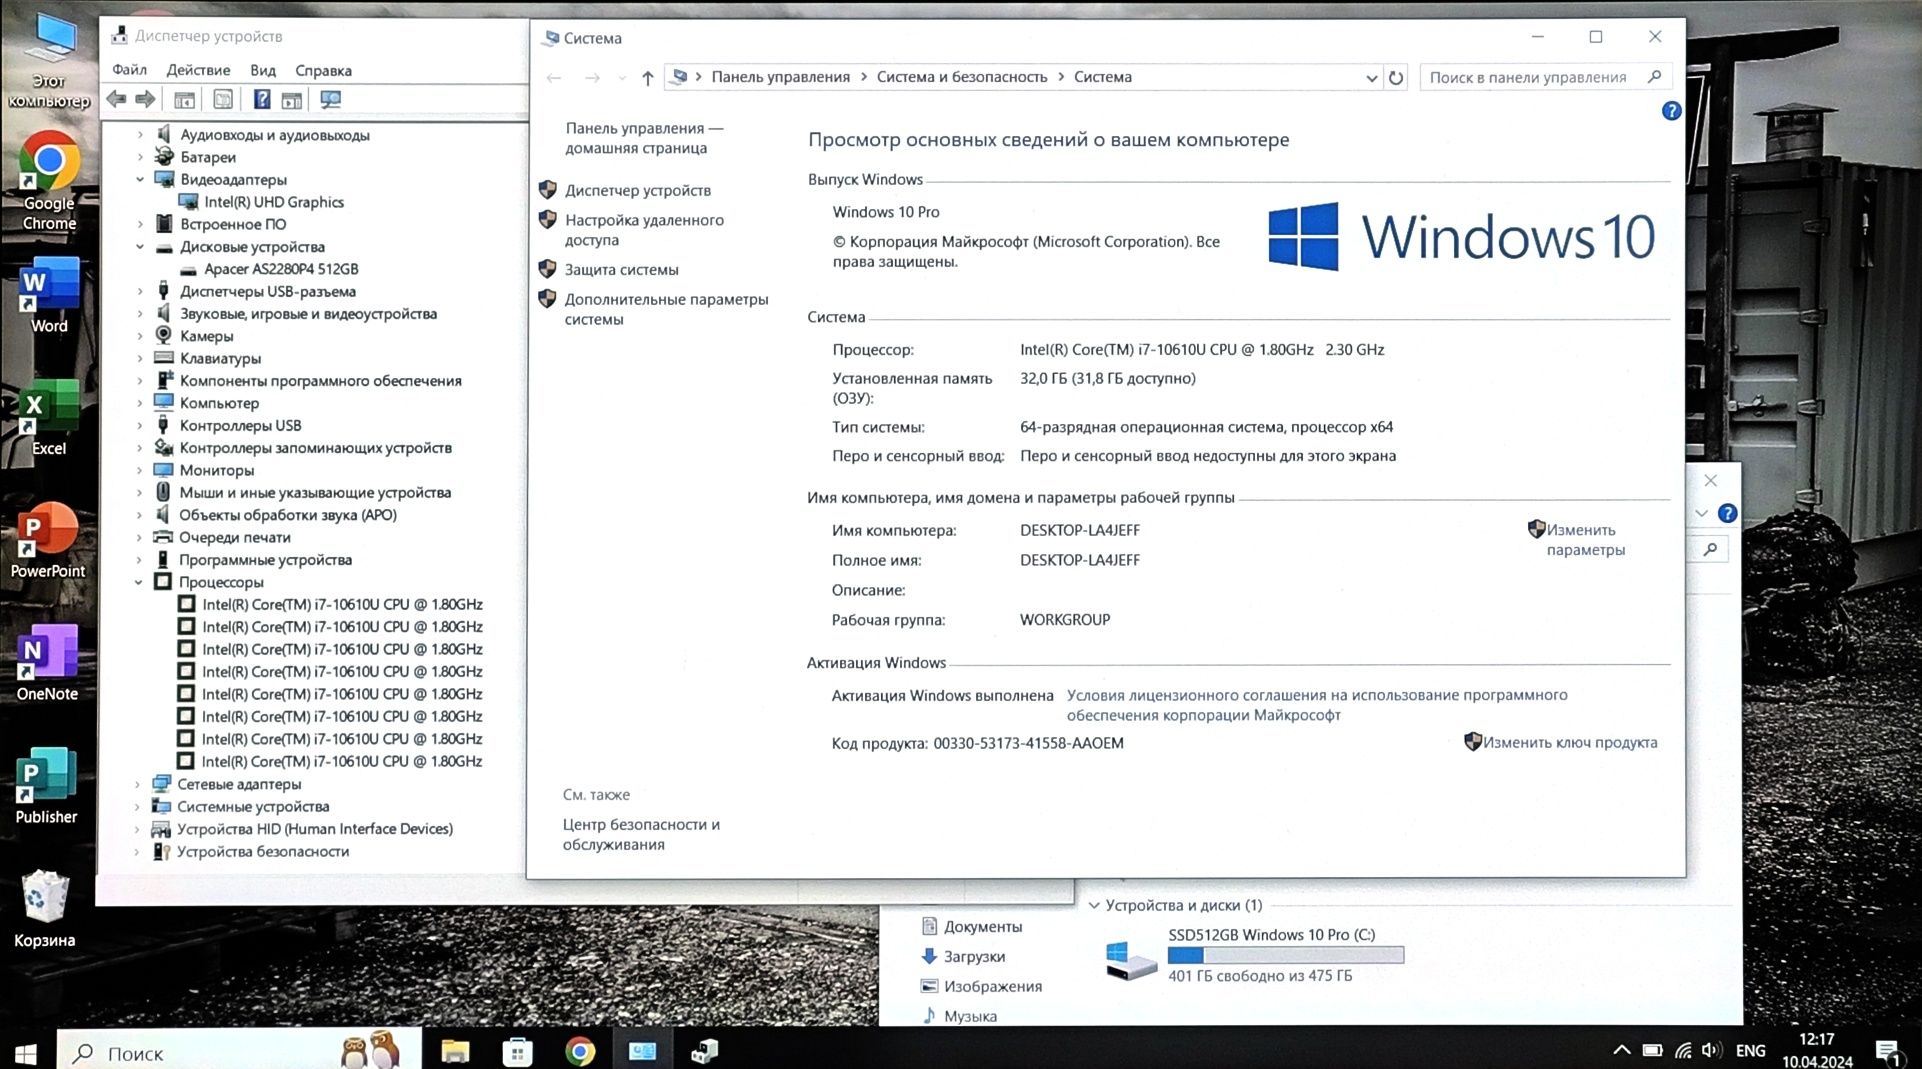Image resolution: width=1922 pixels, height=1069 pixels.
Task: Click the search magnifier in control panel search
Action: (1654, 77)
